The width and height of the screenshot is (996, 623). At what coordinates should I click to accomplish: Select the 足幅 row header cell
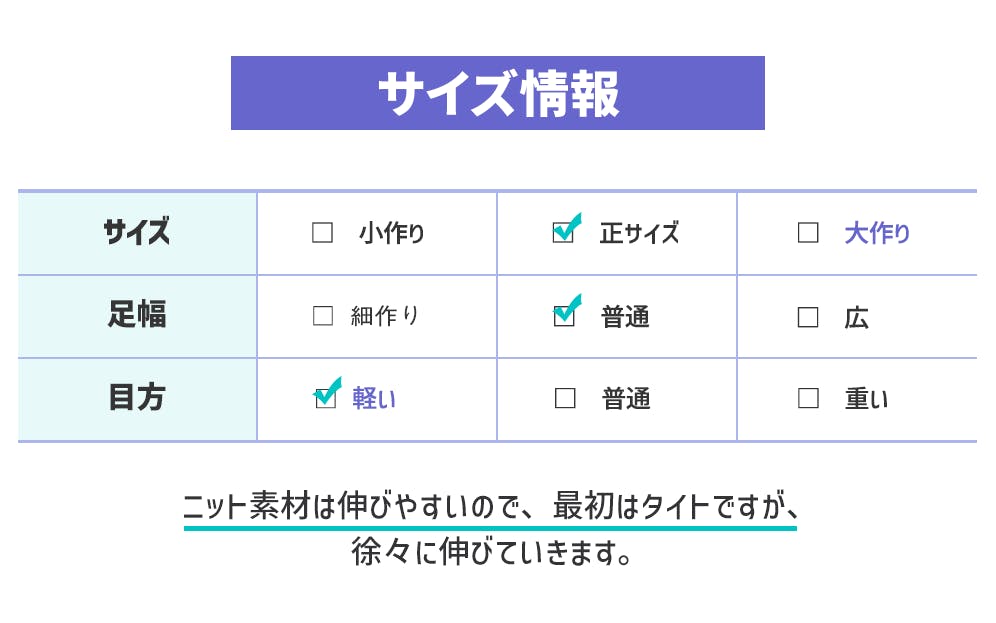pos(137,316)
